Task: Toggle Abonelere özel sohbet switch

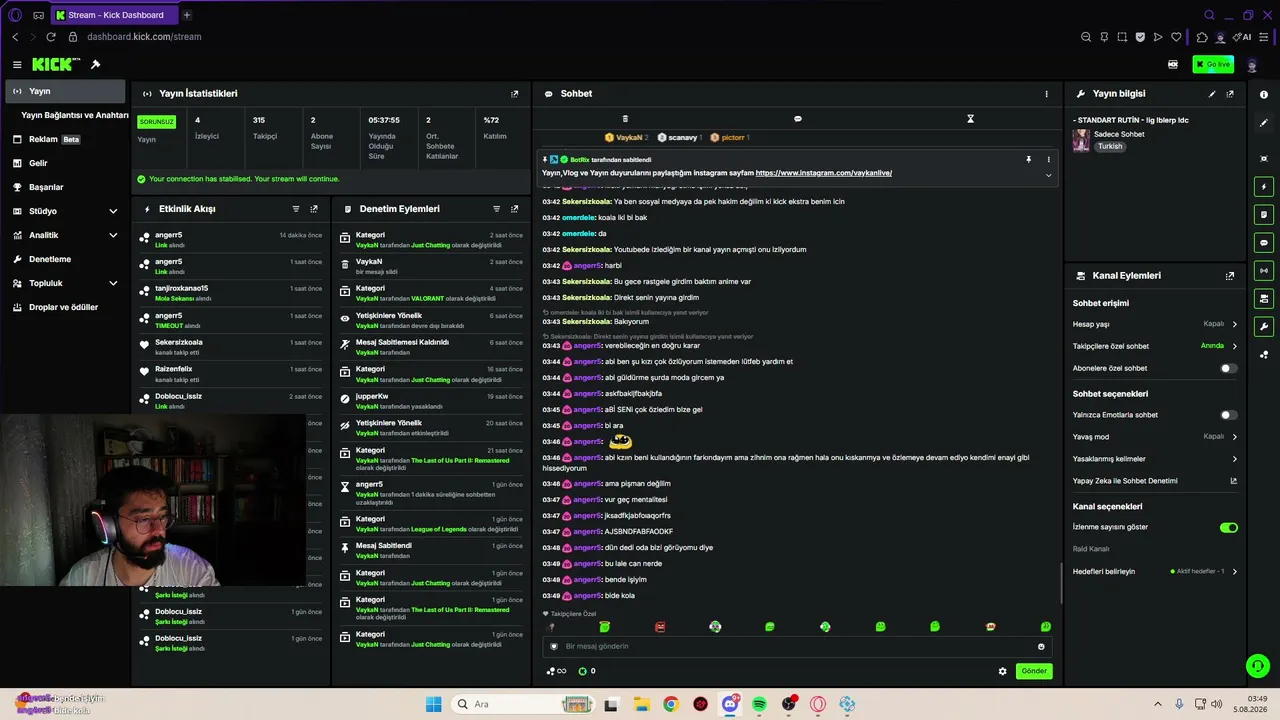Action: [1229, 368]
